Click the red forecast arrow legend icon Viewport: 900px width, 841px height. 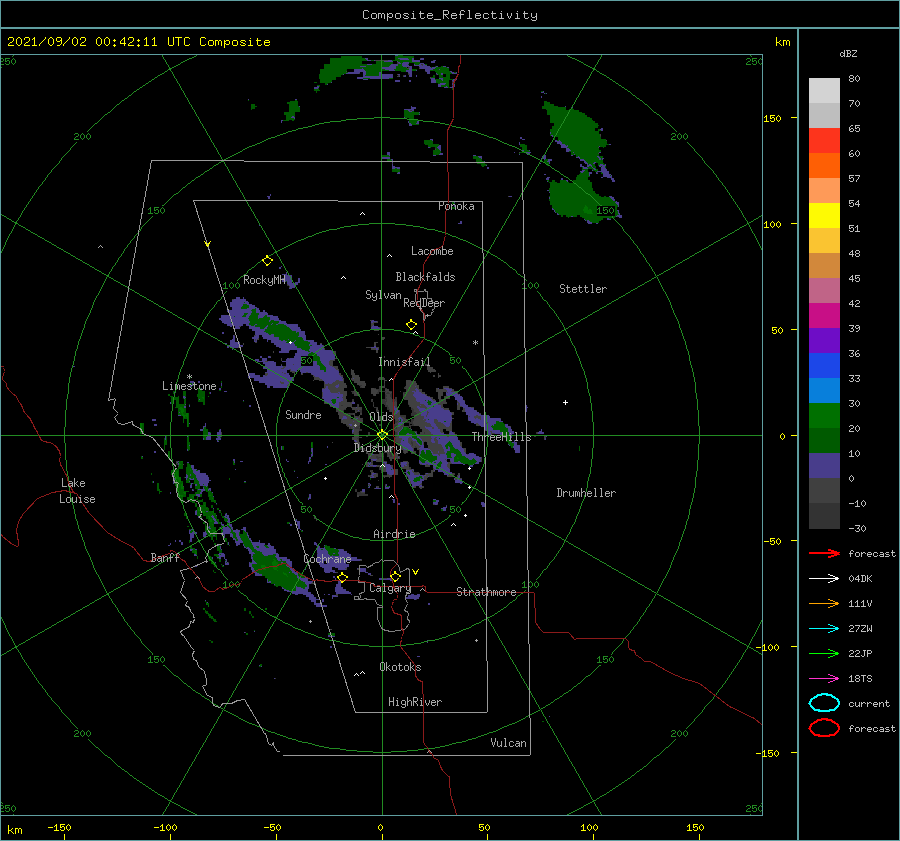(824, 553)
